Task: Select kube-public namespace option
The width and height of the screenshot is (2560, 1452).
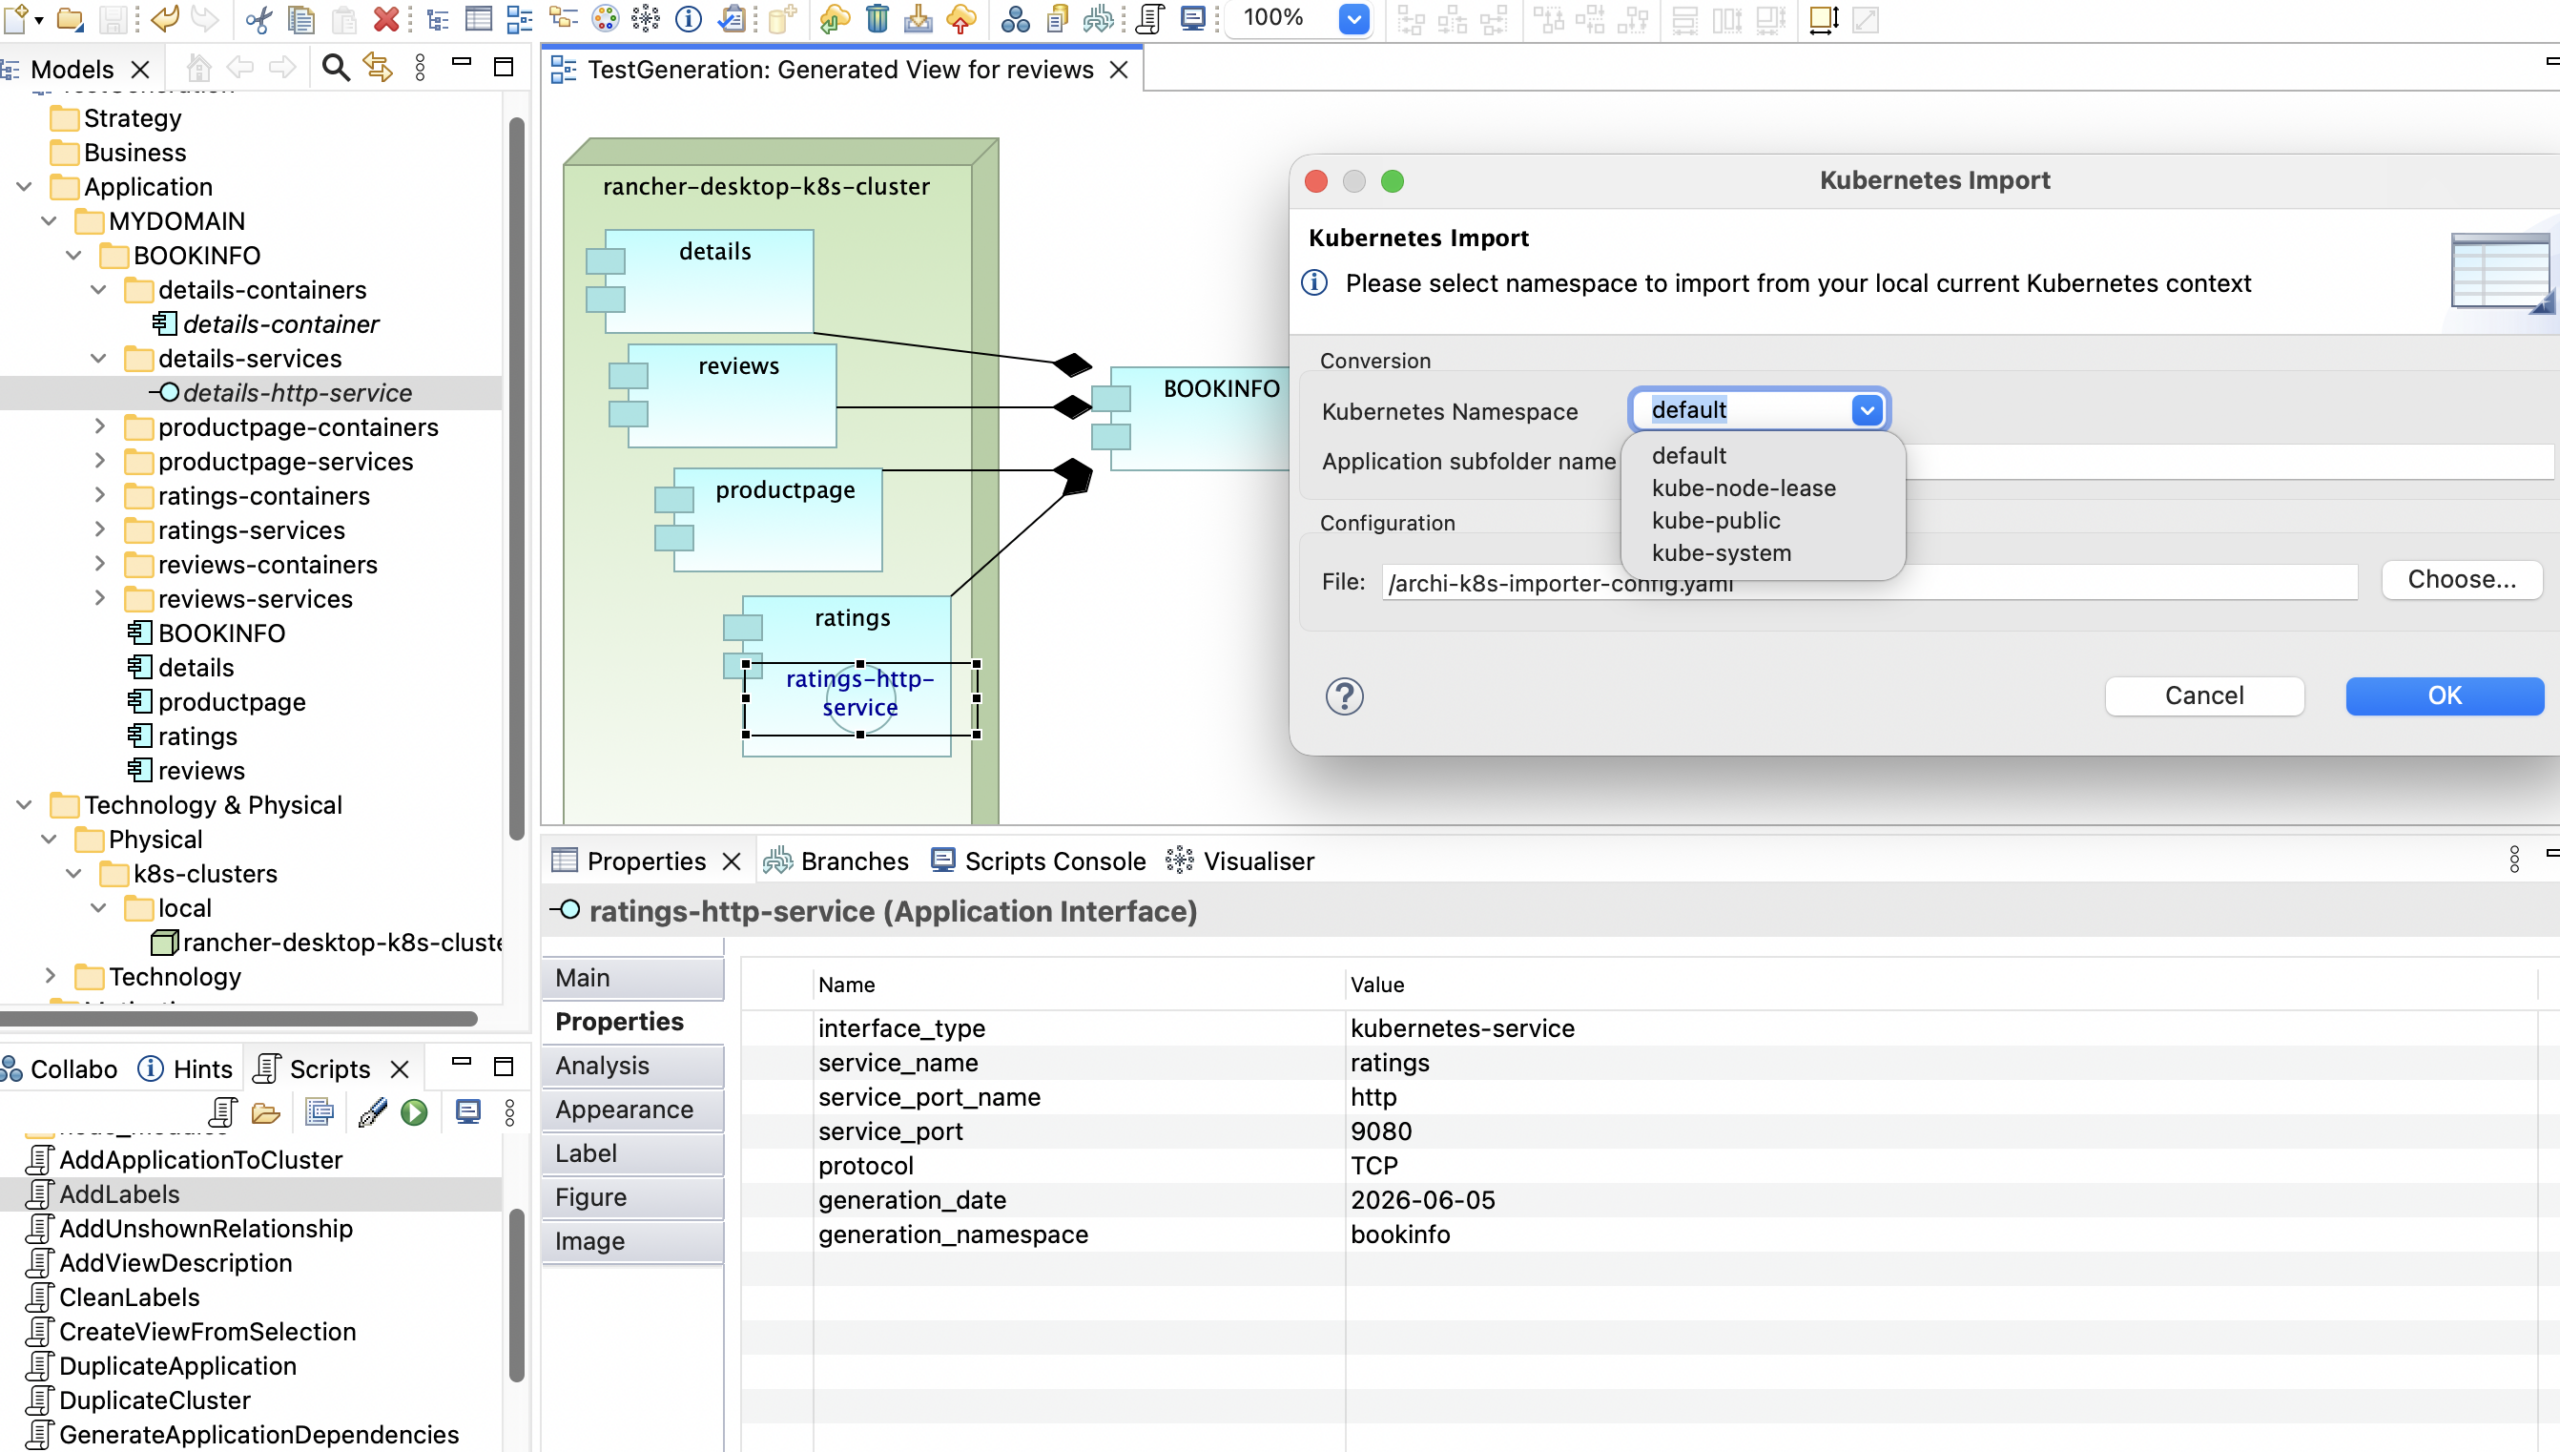Action: pos(1715,521)
